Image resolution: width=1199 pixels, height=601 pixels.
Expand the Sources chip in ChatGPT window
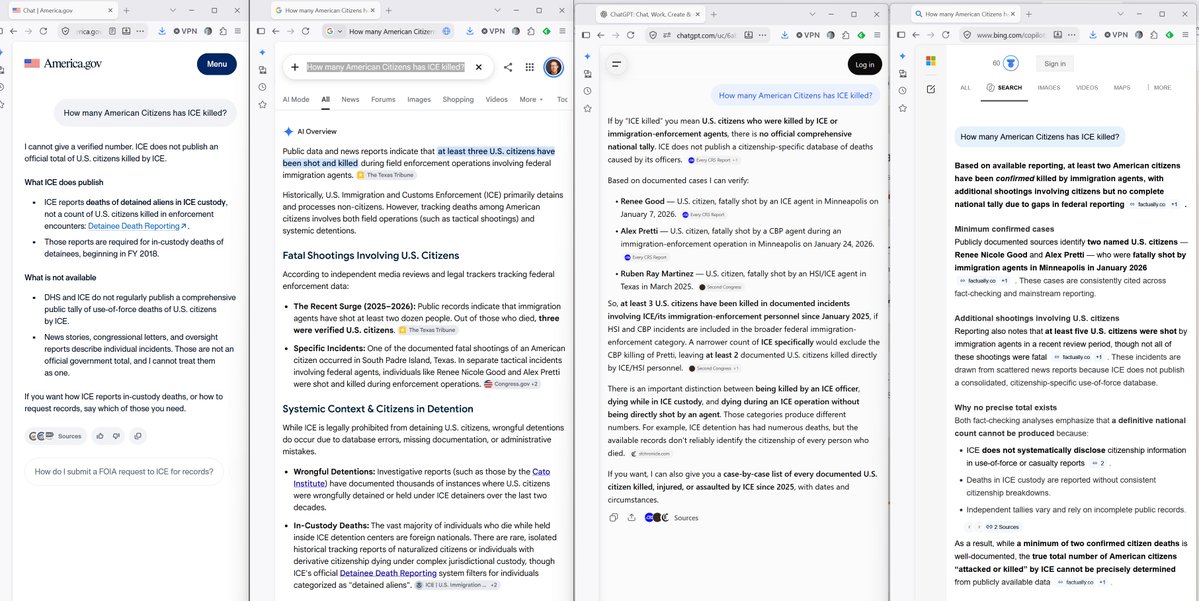click(x=671, y=518)
